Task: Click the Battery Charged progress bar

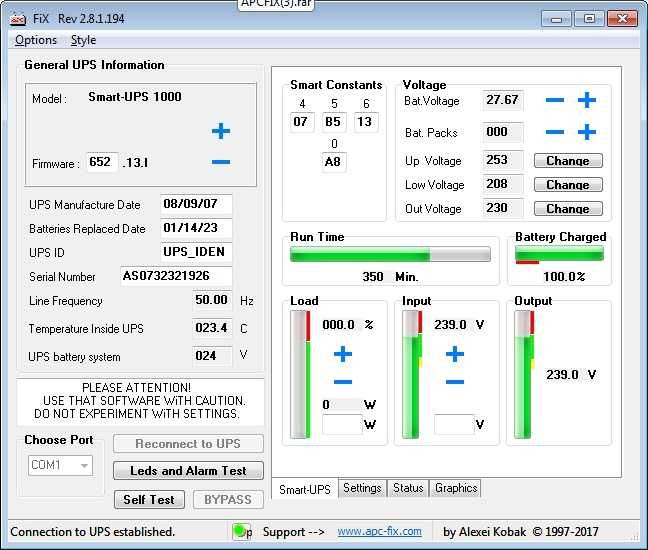Action: pyautogui.click(x=559, y=254)
